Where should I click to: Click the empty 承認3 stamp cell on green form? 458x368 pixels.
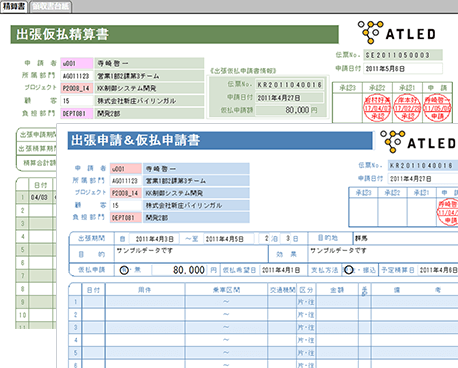click(347, 108)
